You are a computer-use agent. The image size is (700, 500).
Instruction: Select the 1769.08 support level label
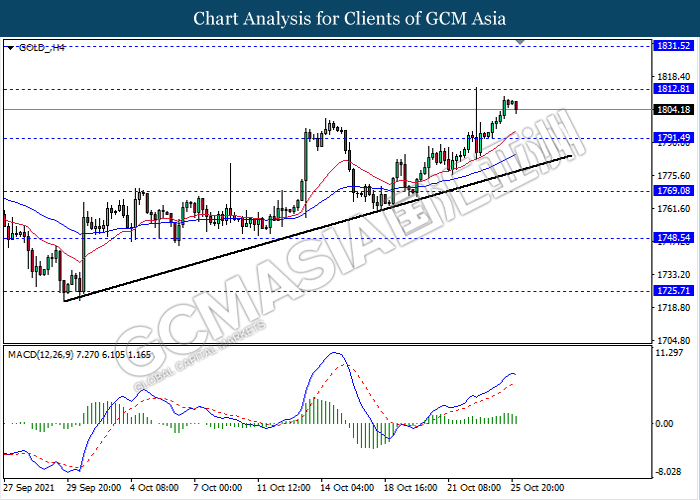pos(674,191)
